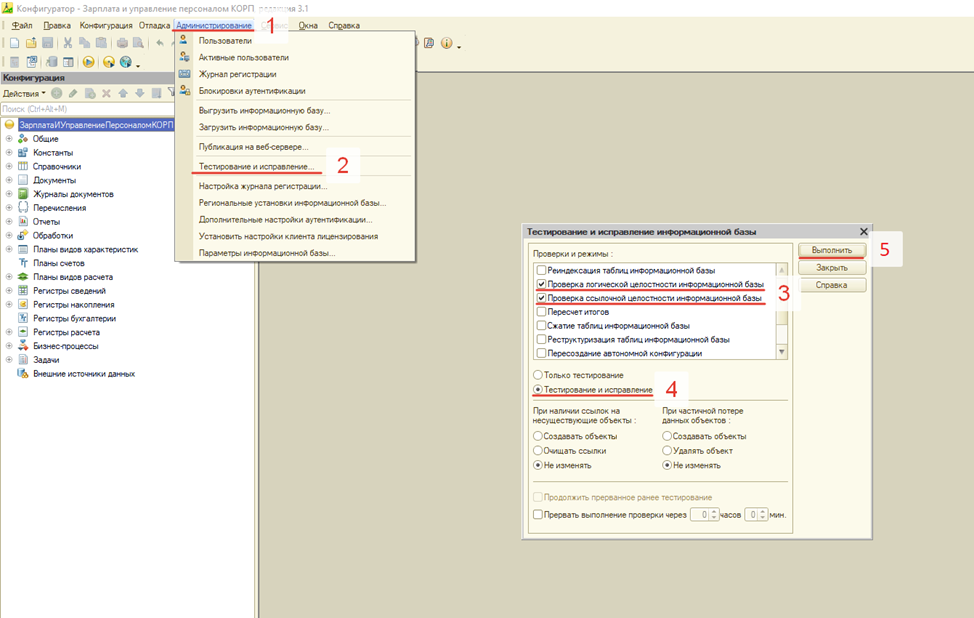Check Реиндексация таблиц информационной базы
974x618 pixels.
[541, 270]
